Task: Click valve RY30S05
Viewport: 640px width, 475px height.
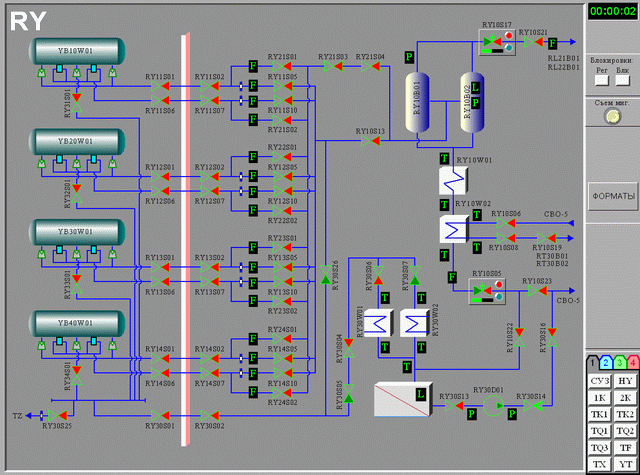Action: point(349,393)
